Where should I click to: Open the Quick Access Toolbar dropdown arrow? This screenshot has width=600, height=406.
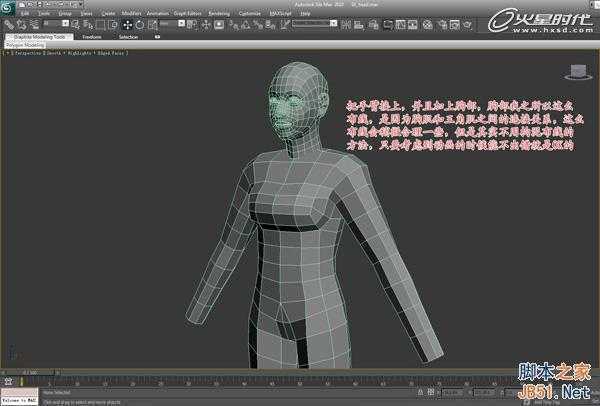[x=80, y=5]
